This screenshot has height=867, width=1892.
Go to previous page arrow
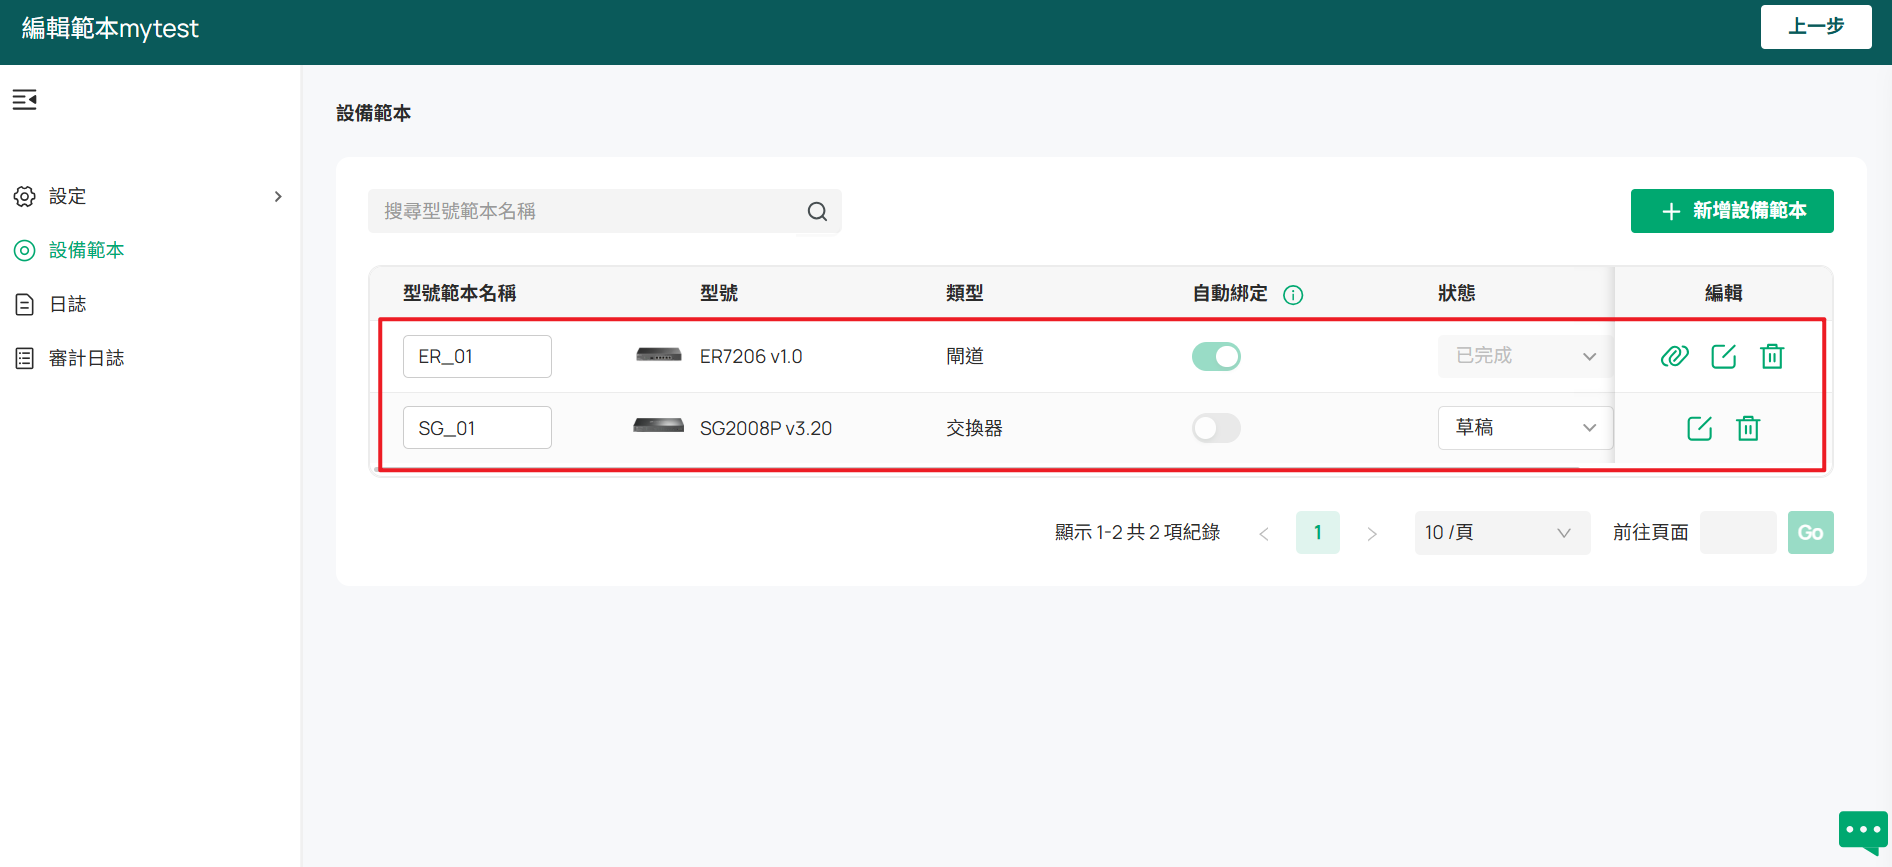pos(1264,534)
